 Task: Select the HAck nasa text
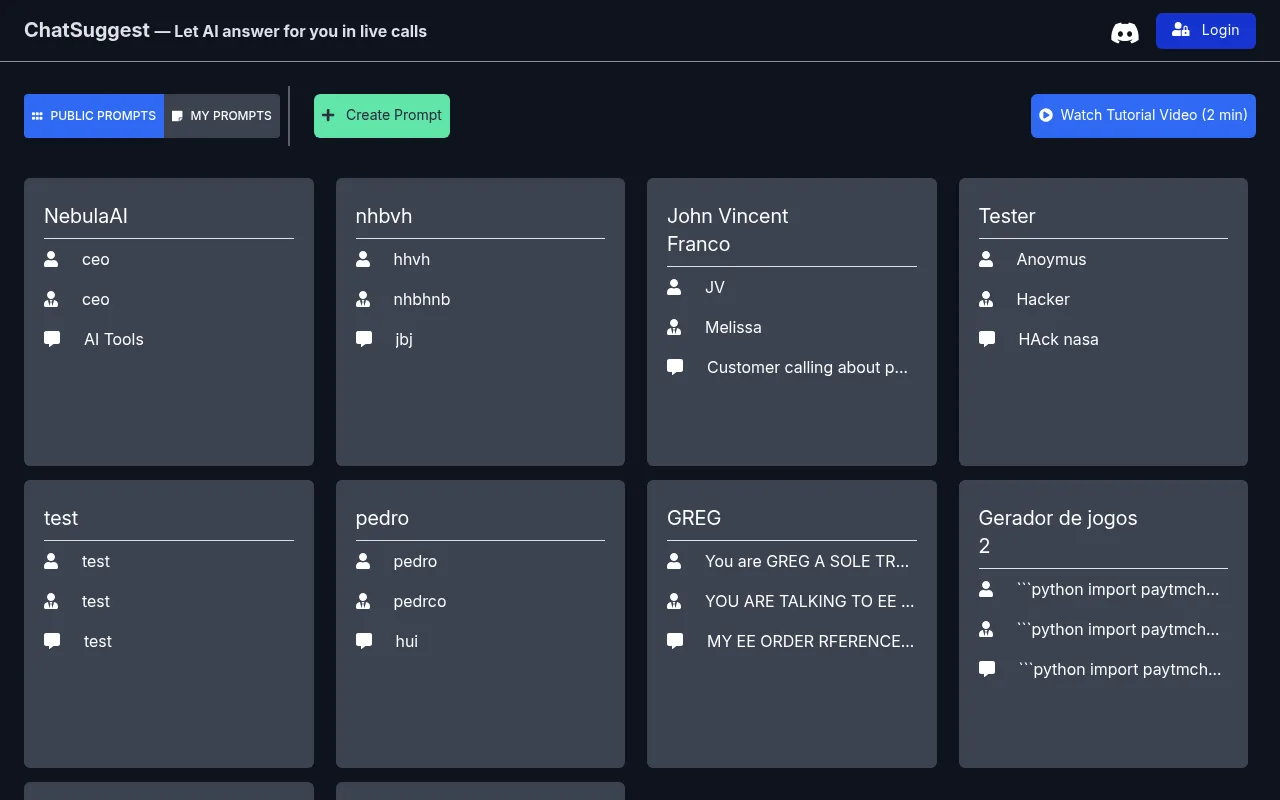click(1058, 339)
